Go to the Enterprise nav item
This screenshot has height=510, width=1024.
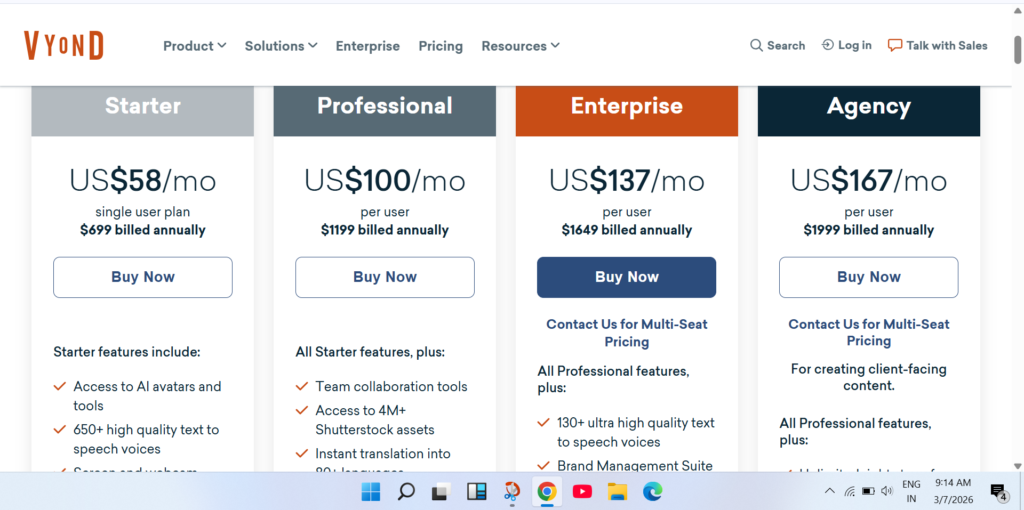[x=367, y=46]
